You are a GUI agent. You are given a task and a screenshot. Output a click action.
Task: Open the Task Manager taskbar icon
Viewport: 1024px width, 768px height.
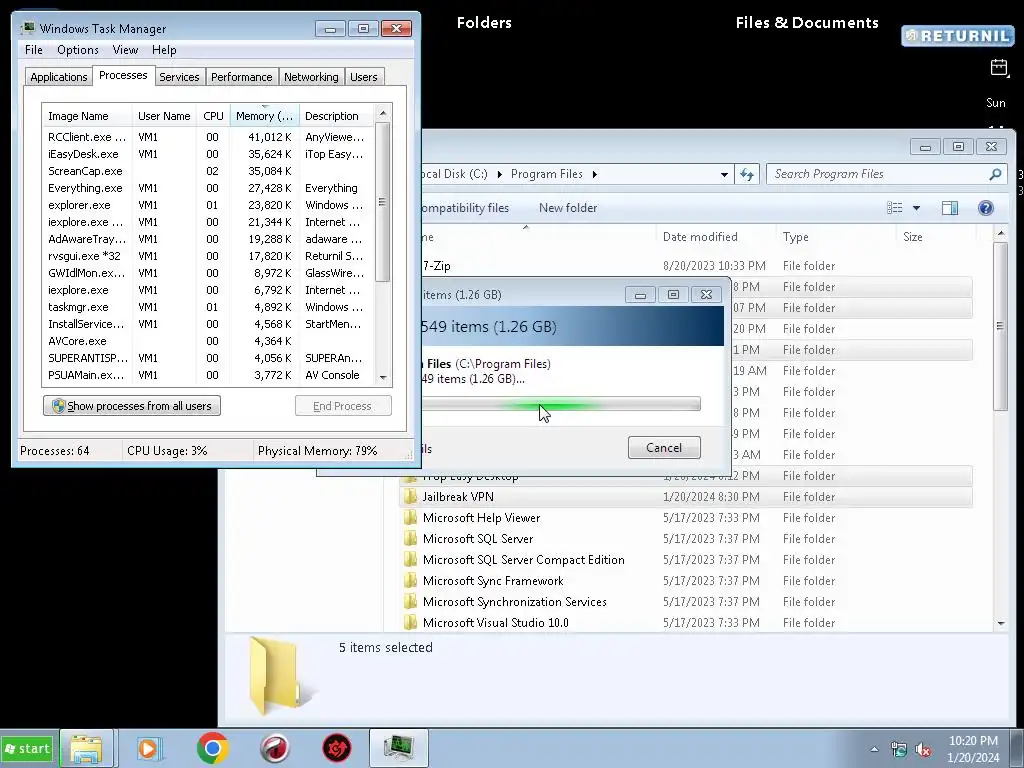tap(398, 748)
